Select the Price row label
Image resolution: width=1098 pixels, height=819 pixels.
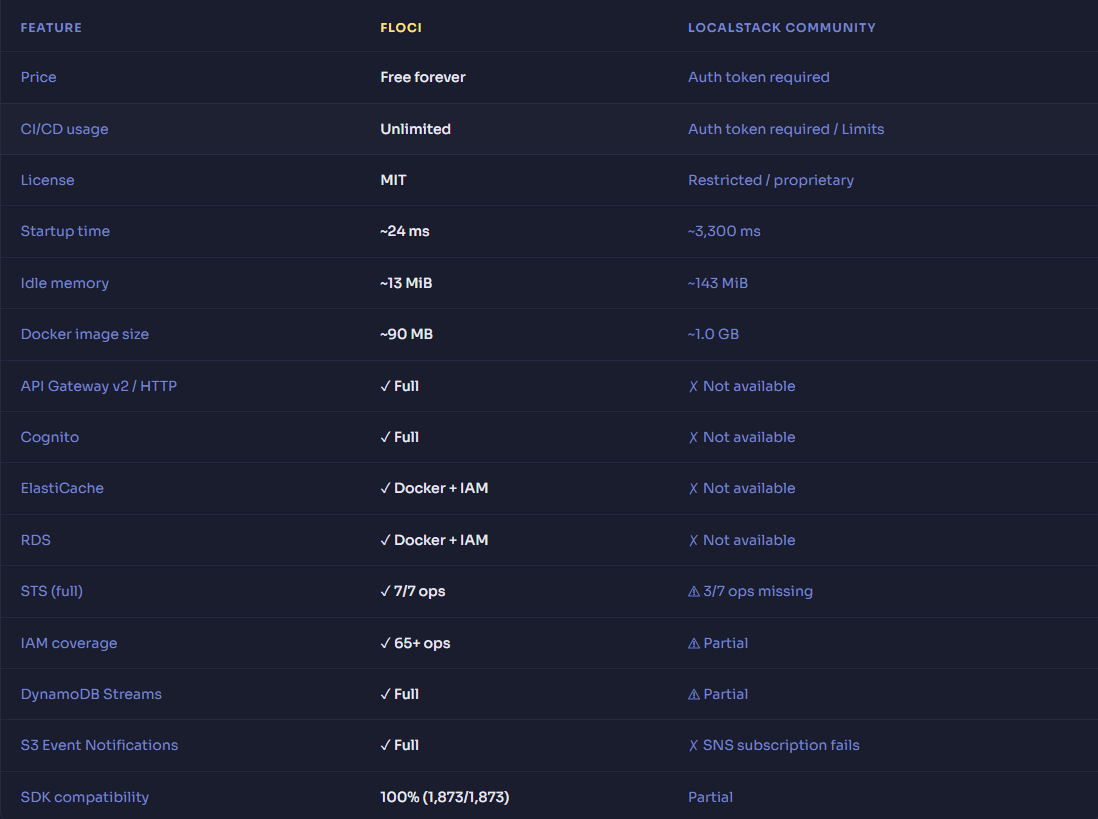[39, 77]
